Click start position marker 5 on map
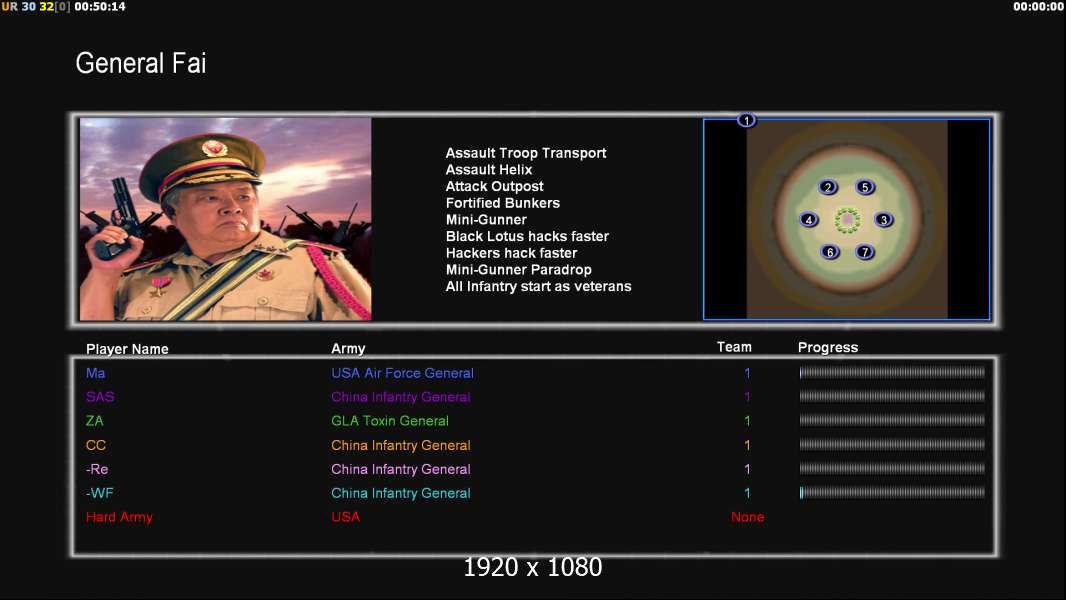This screenshot has height=600, width=1066. pos(865,187)
